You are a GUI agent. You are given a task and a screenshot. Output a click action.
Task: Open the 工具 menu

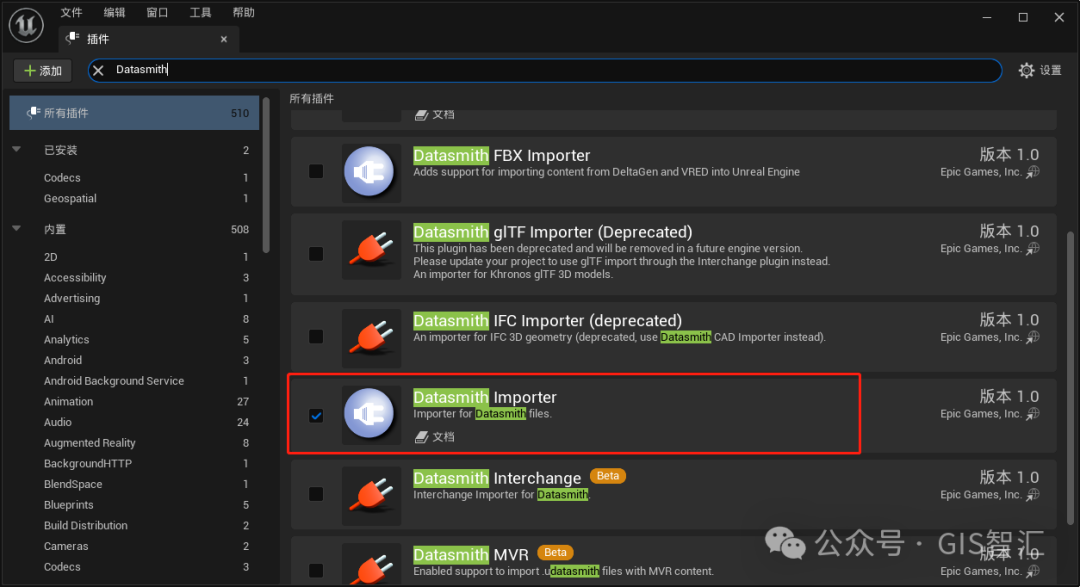coord(200,12)
